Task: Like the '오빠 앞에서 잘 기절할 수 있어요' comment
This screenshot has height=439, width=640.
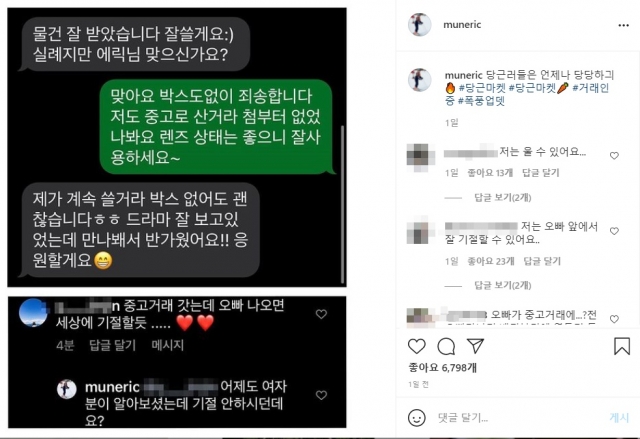Action: (x=614, y=231)
